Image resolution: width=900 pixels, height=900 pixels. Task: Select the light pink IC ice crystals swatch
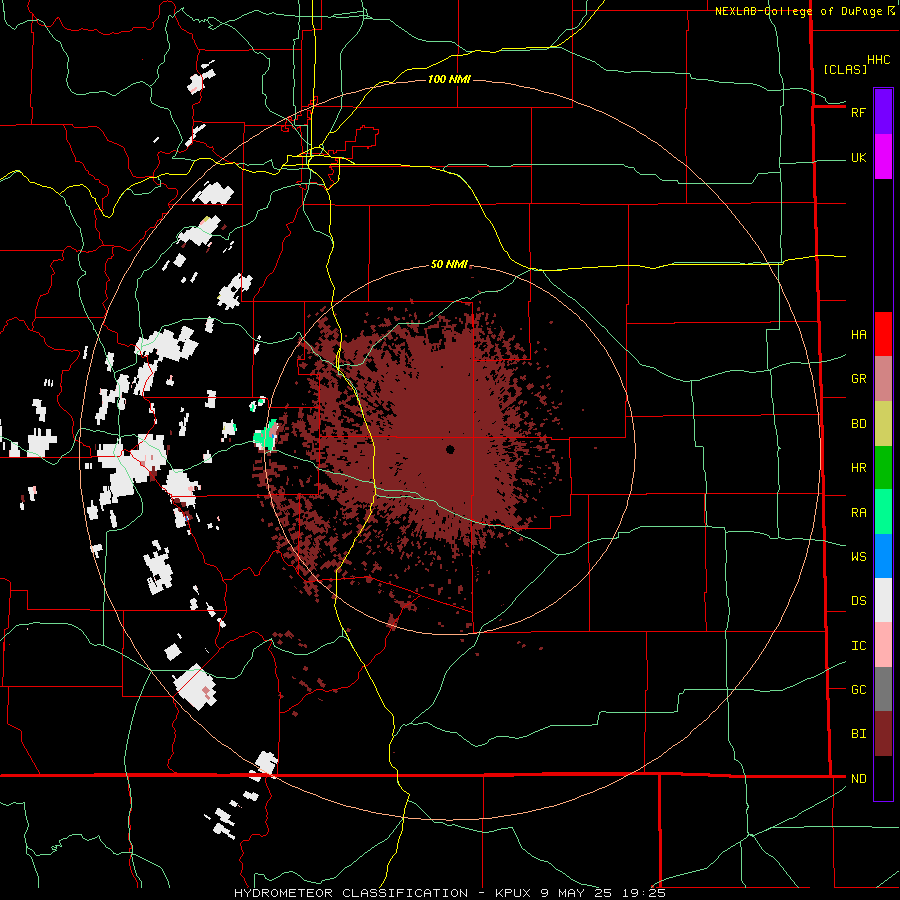(883, 645)
